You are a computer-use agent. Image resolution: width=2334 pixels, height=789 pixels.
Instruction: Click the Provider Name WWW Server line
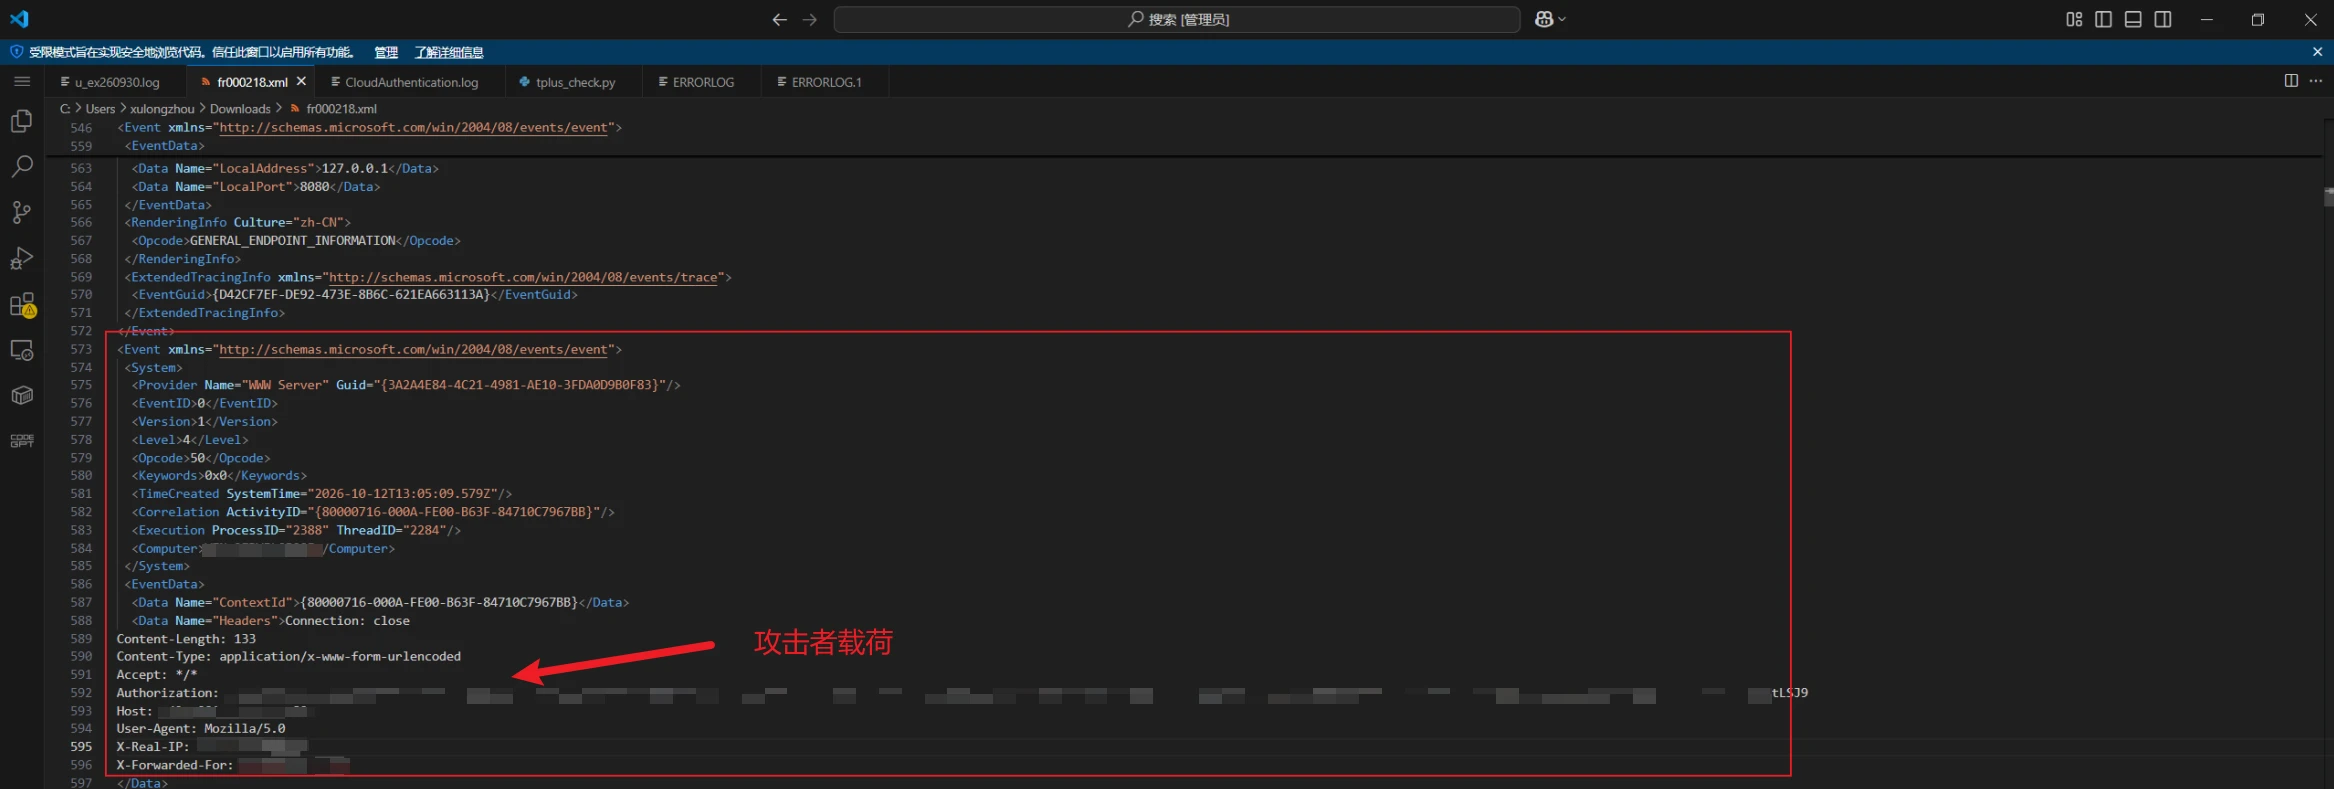(406, 385)
